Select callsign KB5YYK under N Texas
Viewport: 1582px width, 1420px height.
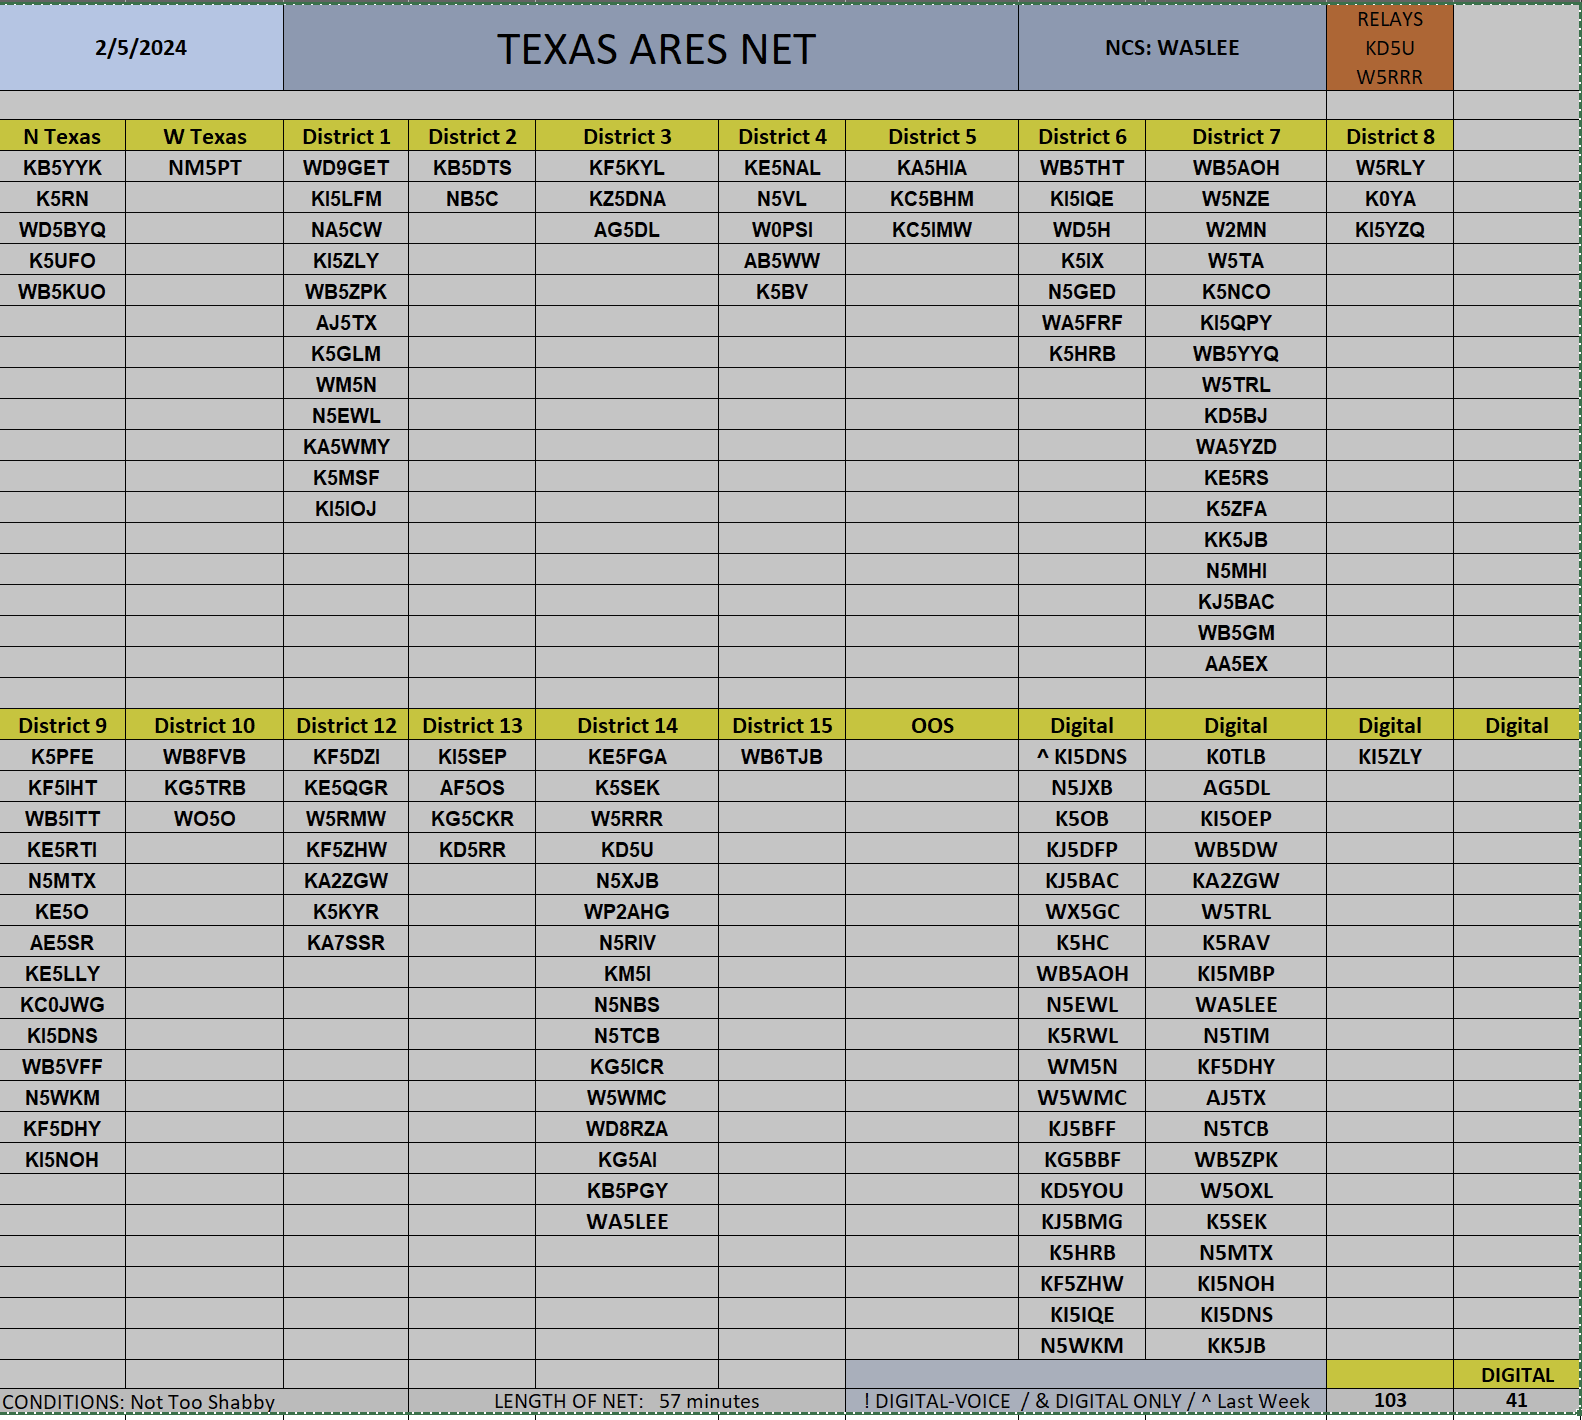click(x=62, y=167)
